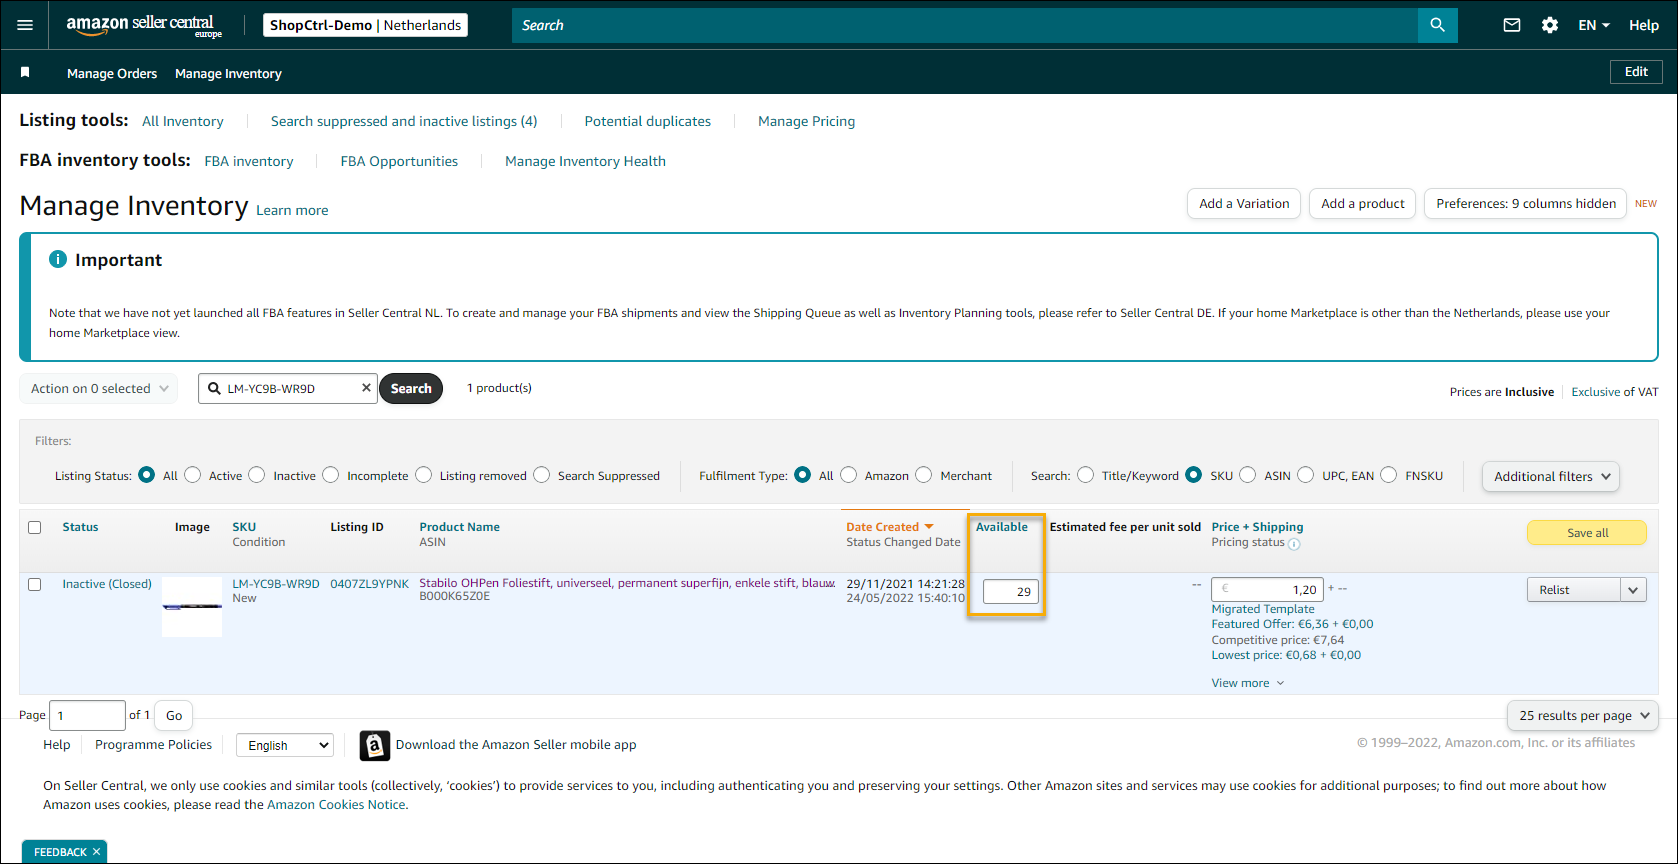Select Listing Status Active radio

(193, 475)
